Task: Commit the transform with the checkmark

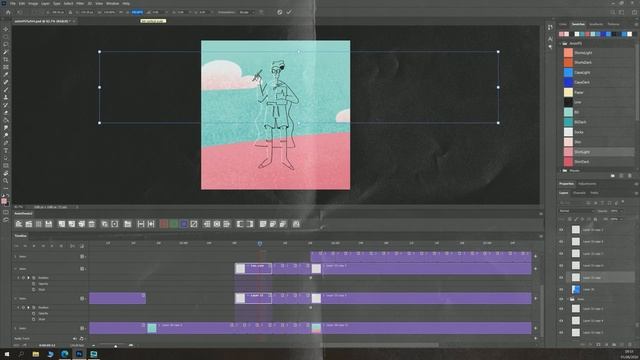Action: 289,12
